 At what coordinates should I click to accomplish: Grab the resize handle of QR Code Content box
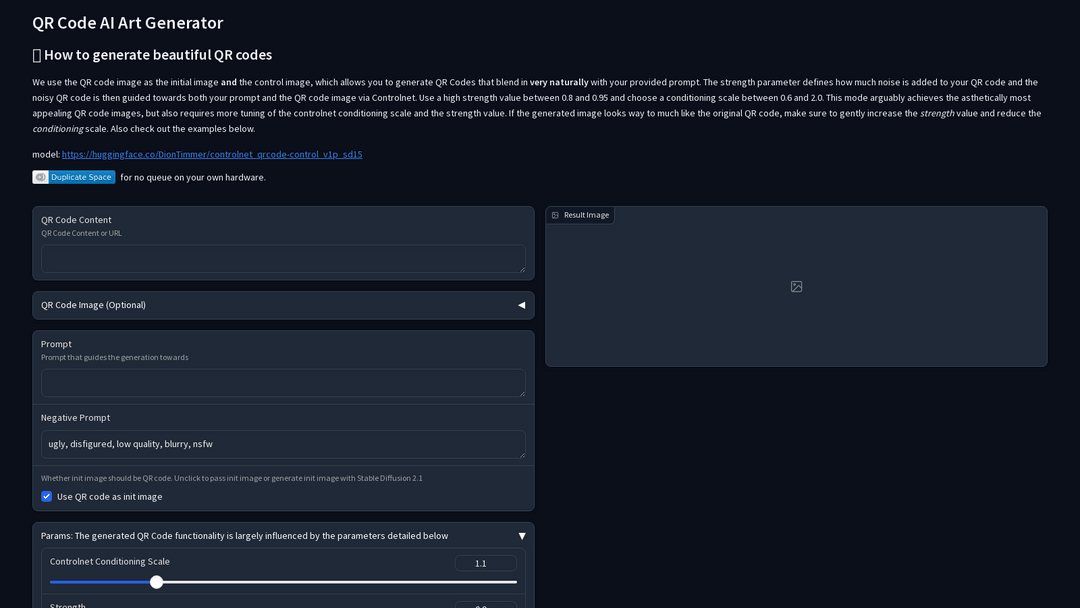[x=521, y=268]
